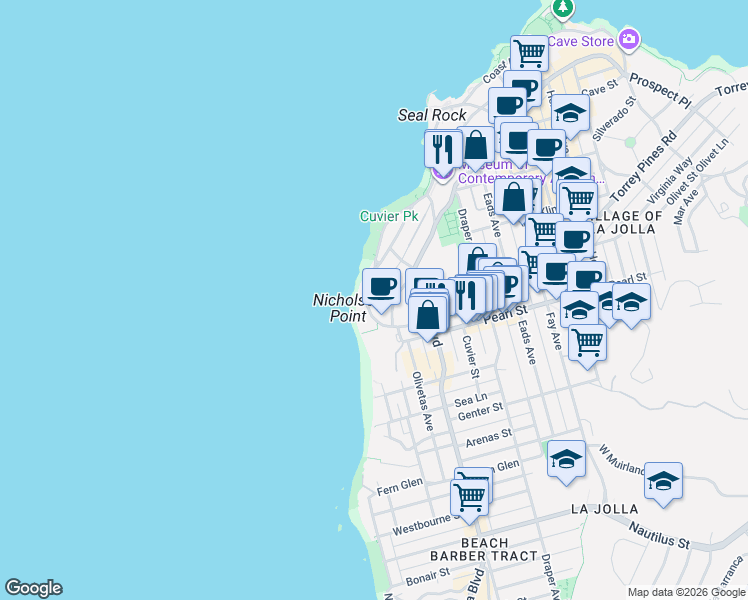Click the Arenas St street label
Image resolution: width=748 pixels, height=600 pixels.
point(488,437)
